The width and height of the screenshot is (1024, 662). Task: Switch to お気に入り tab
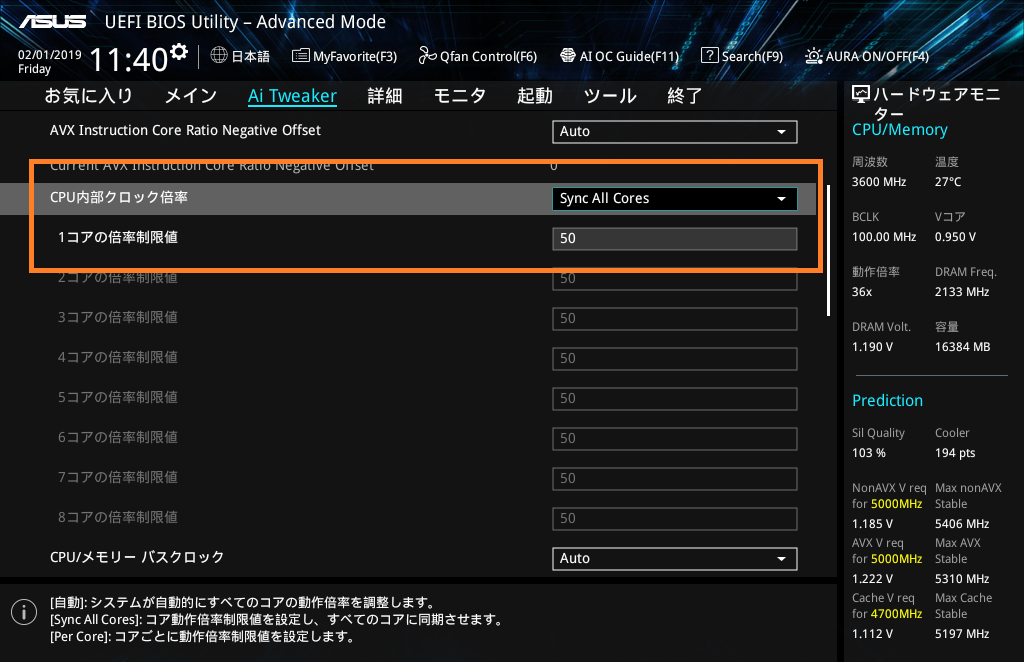tap(89, 96)
